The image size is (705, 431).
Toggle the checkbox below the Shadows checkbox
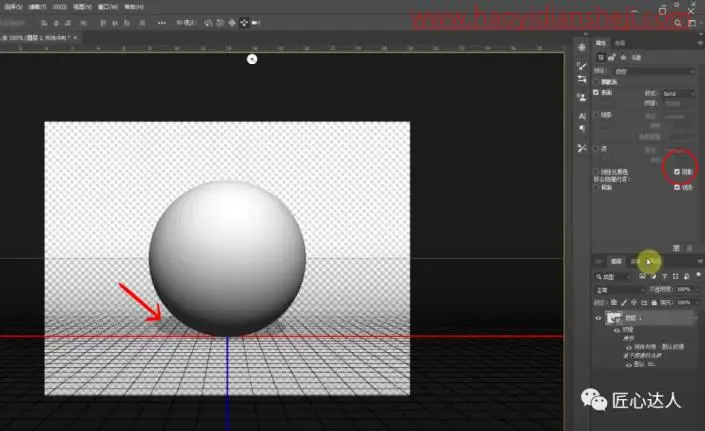click(x=677, y=187)
